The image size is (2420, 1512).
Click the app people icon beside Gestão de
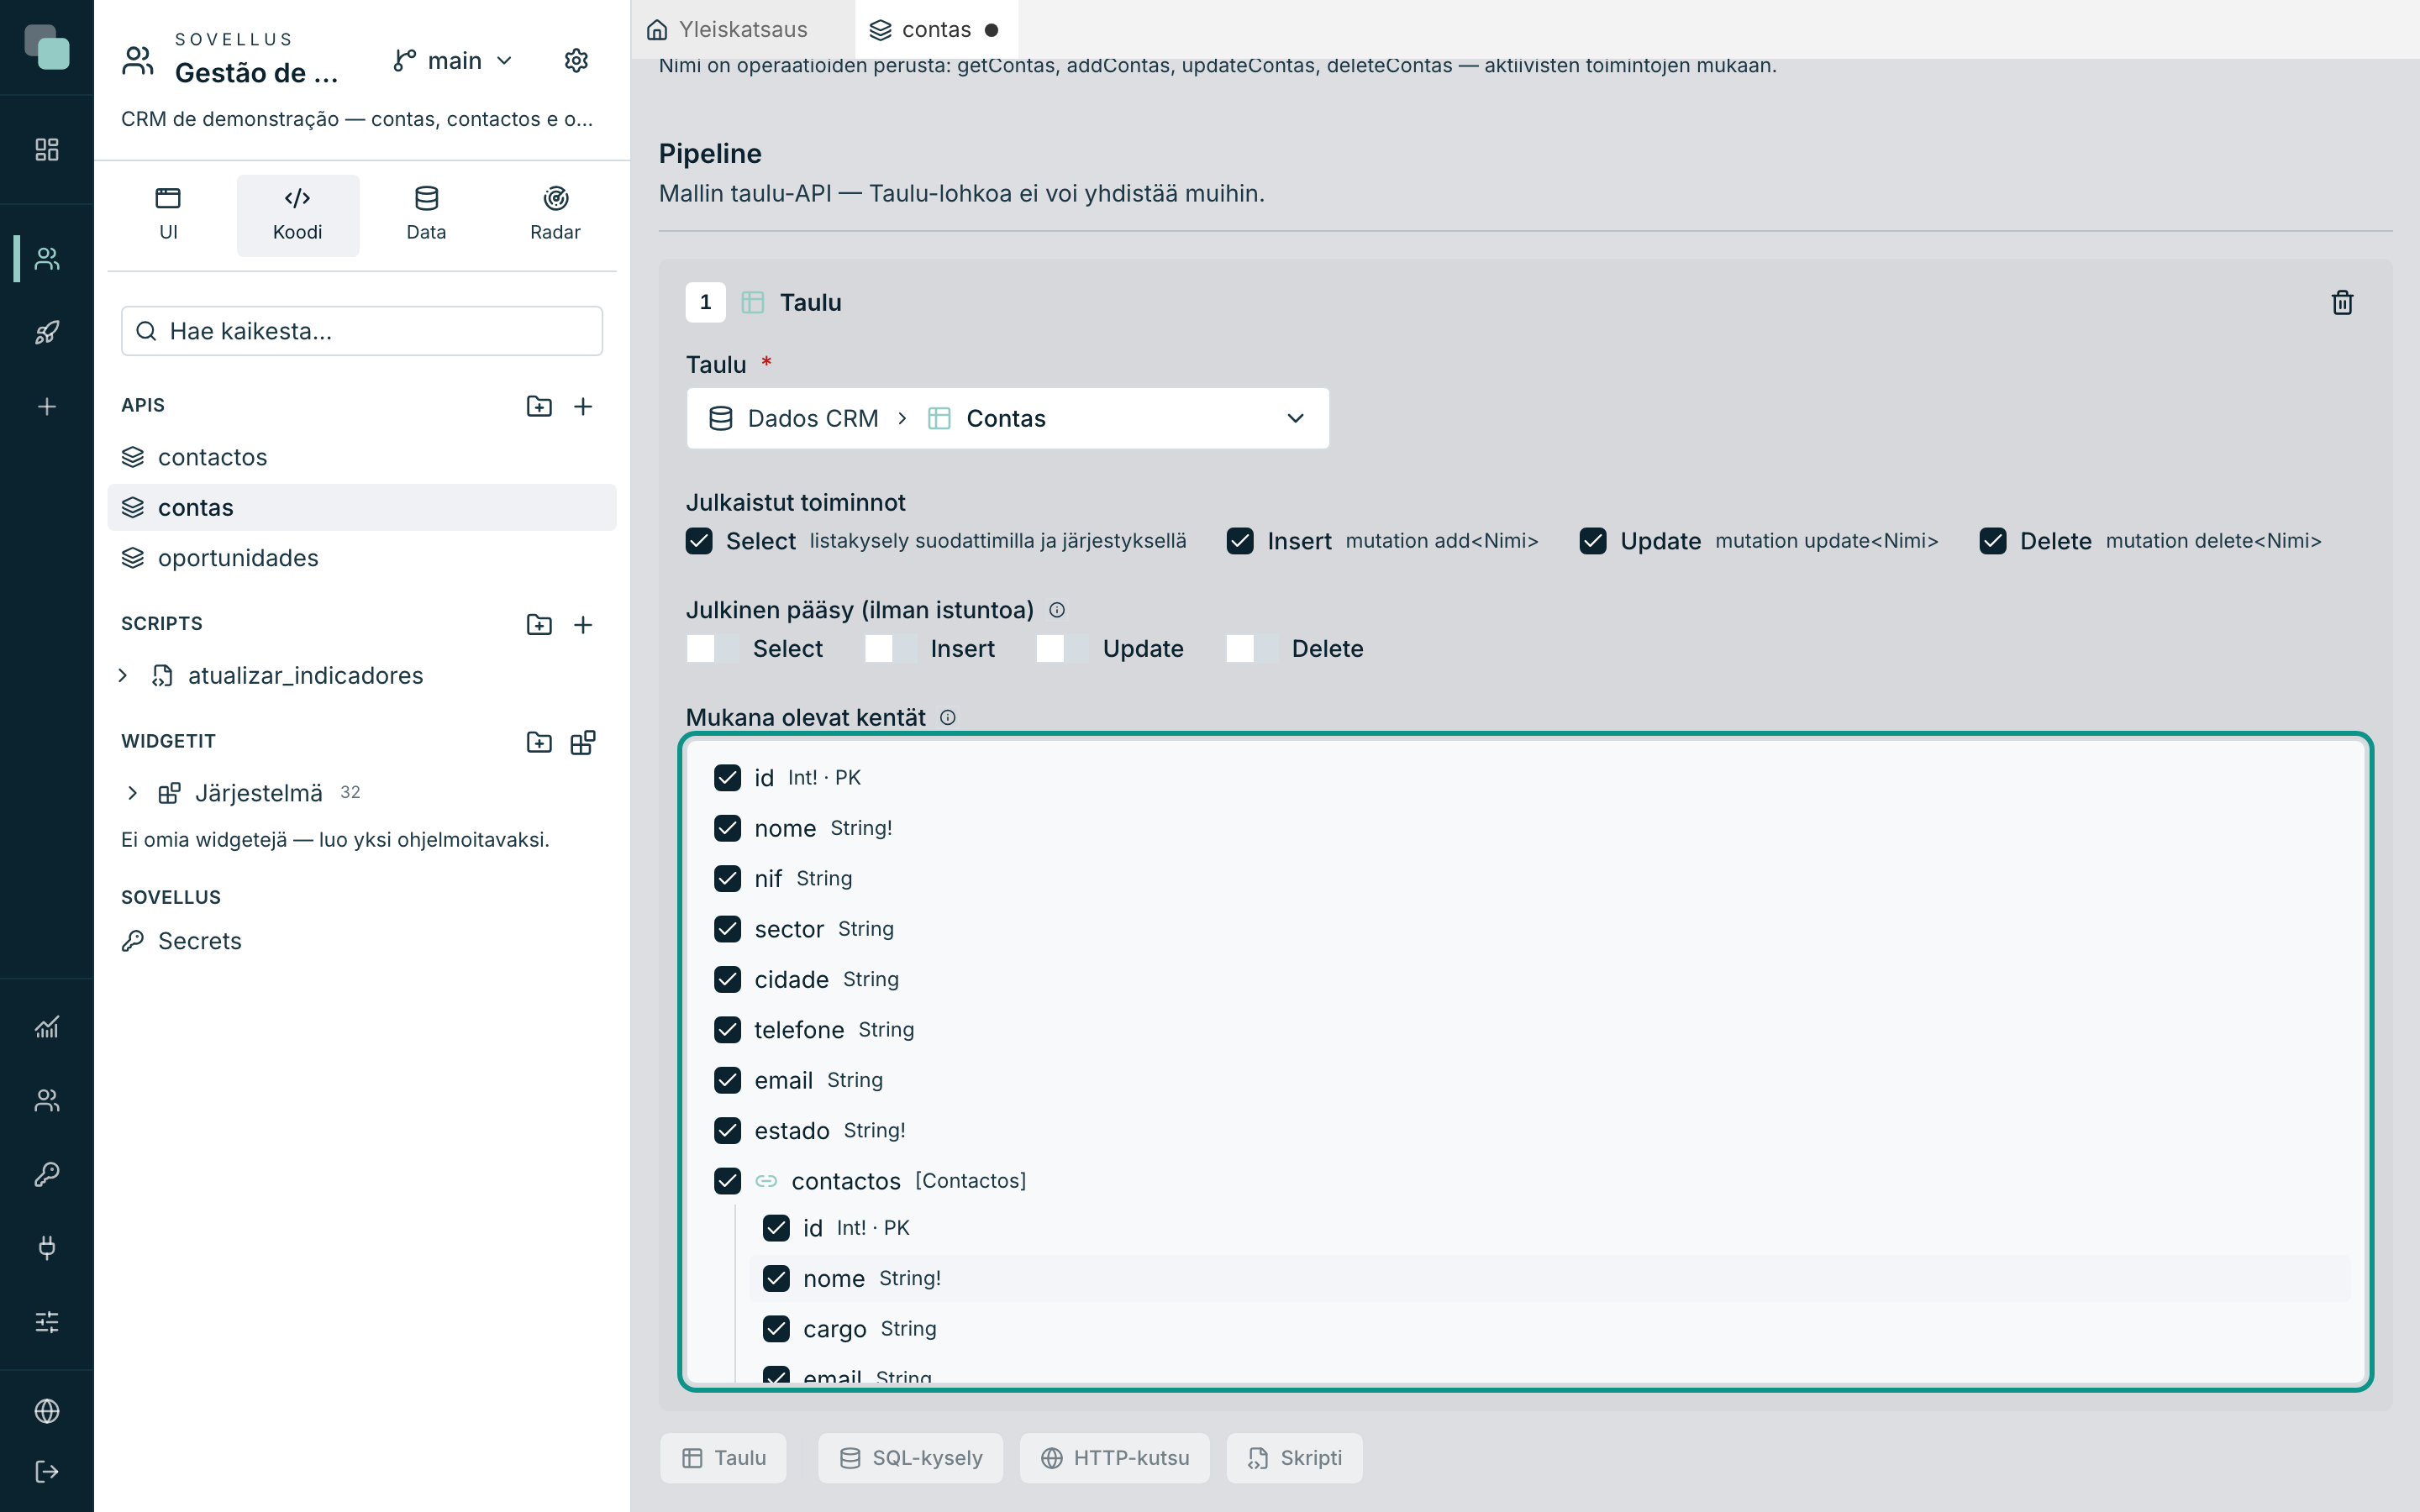point(138,60)
